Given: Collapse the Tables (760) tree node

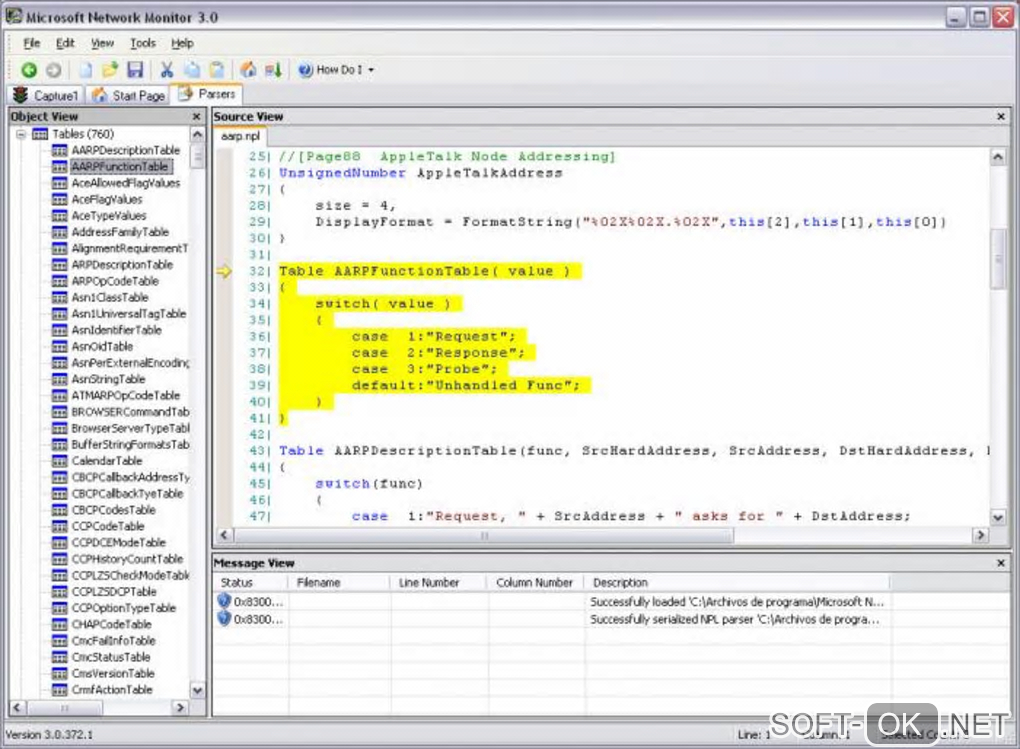Looking at the screenshot, I should pos(21,134).
